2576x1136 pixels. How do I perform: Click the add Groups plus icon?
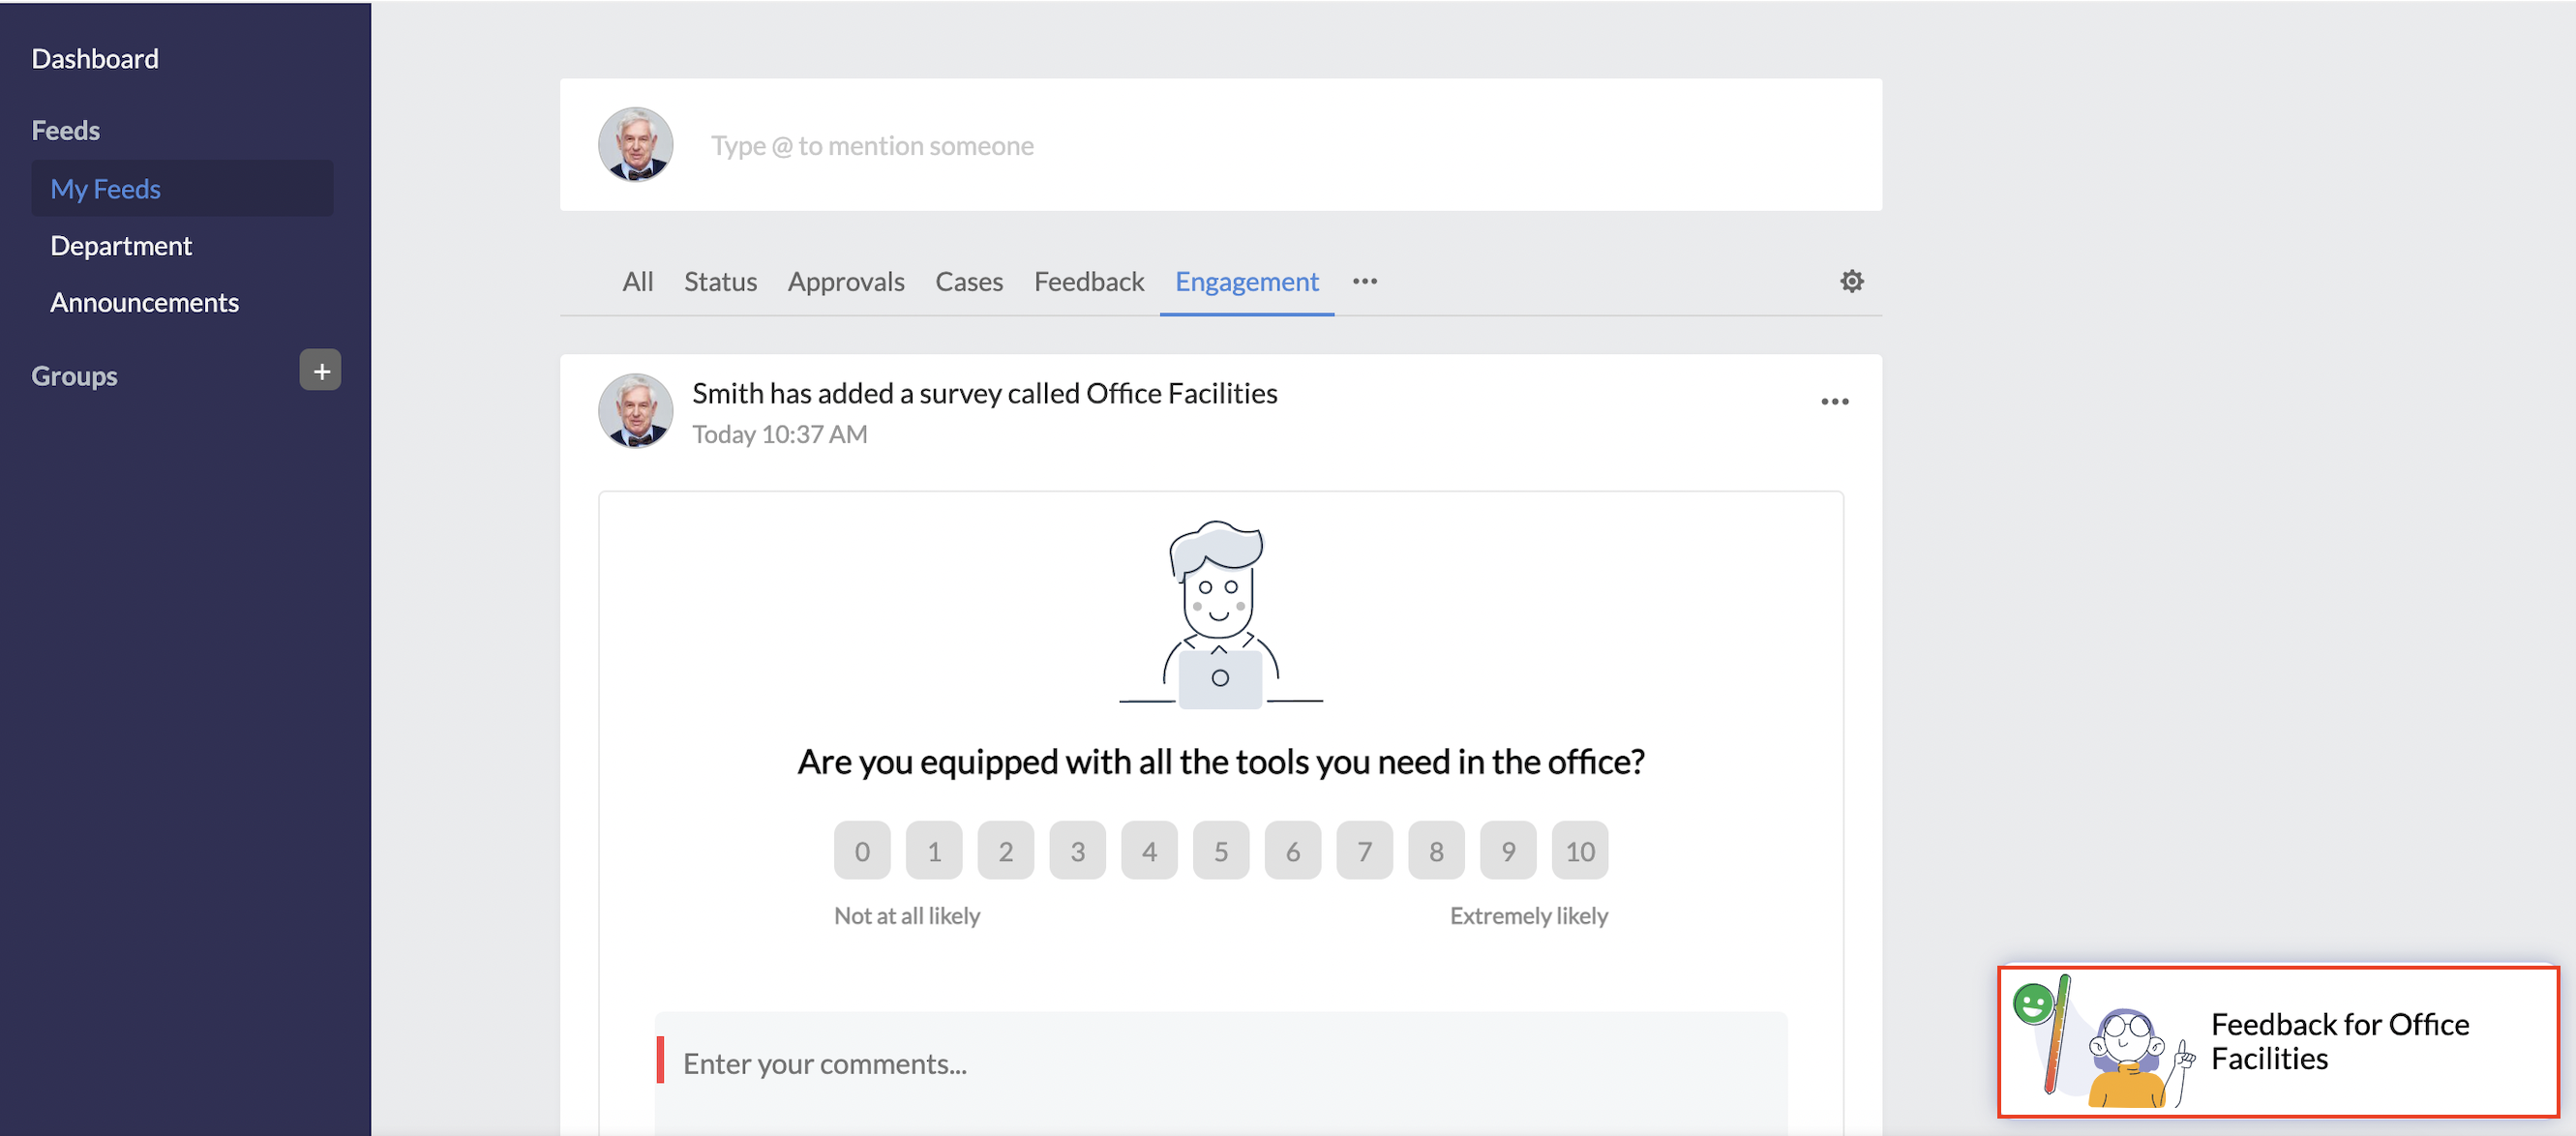[x=320, y=371]
